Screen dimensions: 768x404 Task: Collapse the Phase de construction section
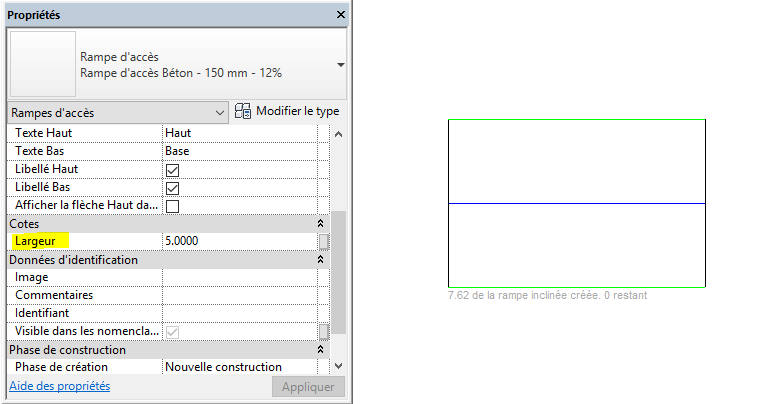click(320, 349)
